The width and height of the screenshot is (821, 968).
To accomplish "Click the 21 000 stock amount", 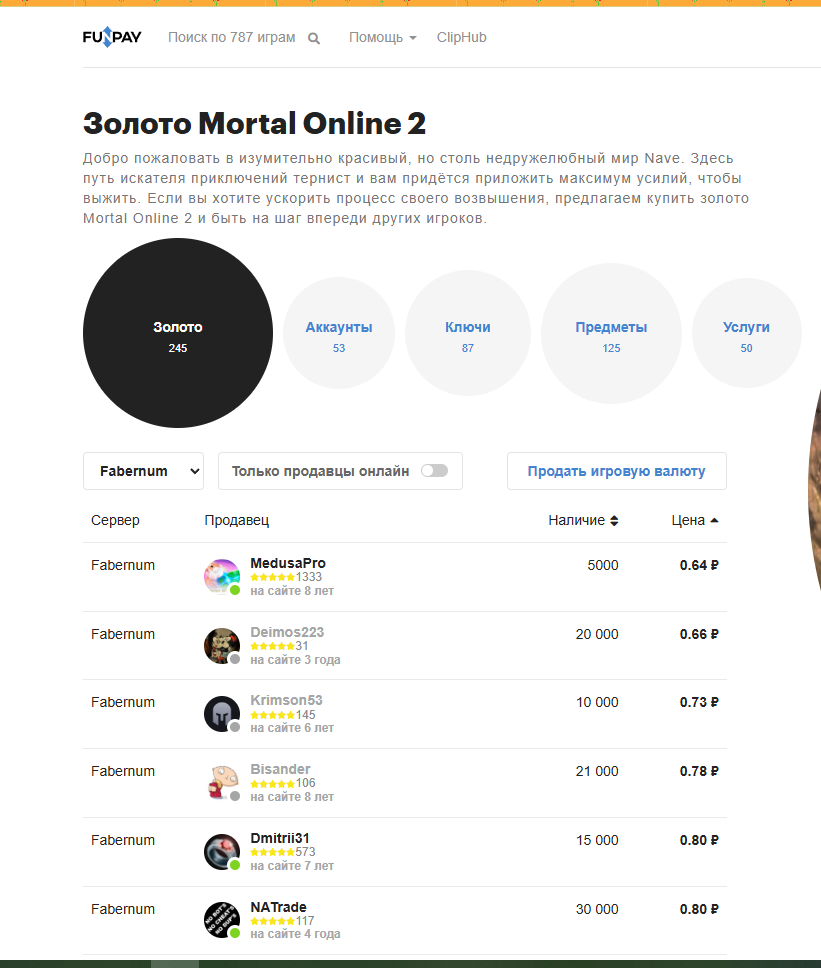I will (597, 771).
